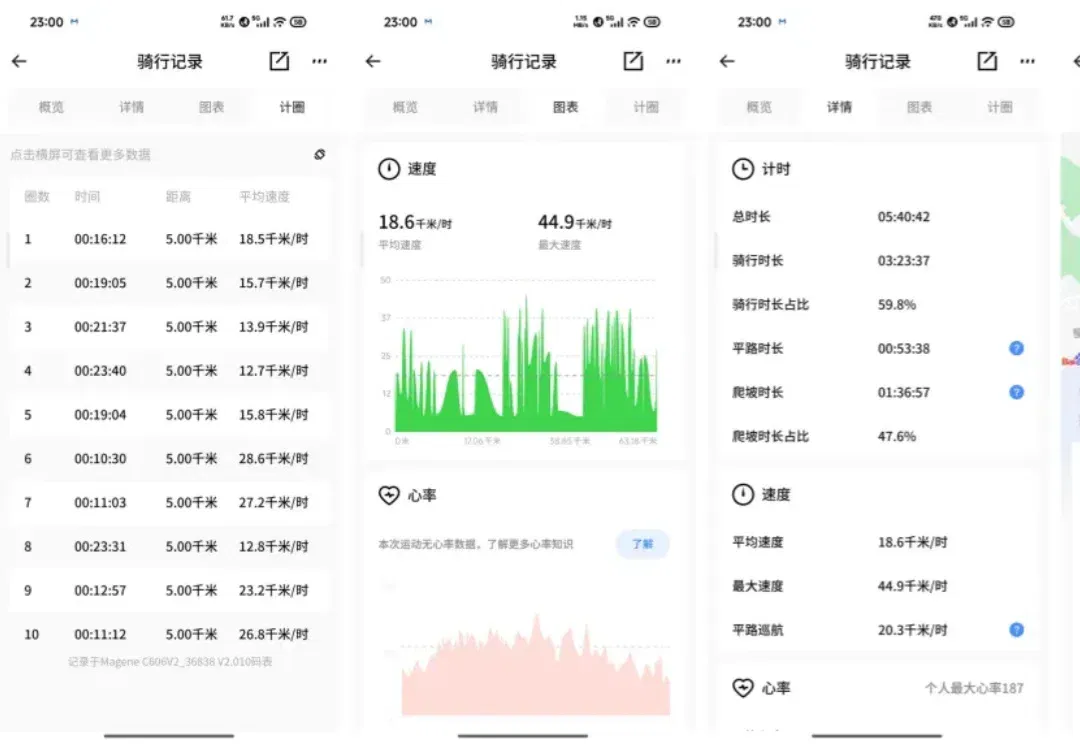
Task: Select lap 9 row with 23.2千米/时
Action: point(169,590)
